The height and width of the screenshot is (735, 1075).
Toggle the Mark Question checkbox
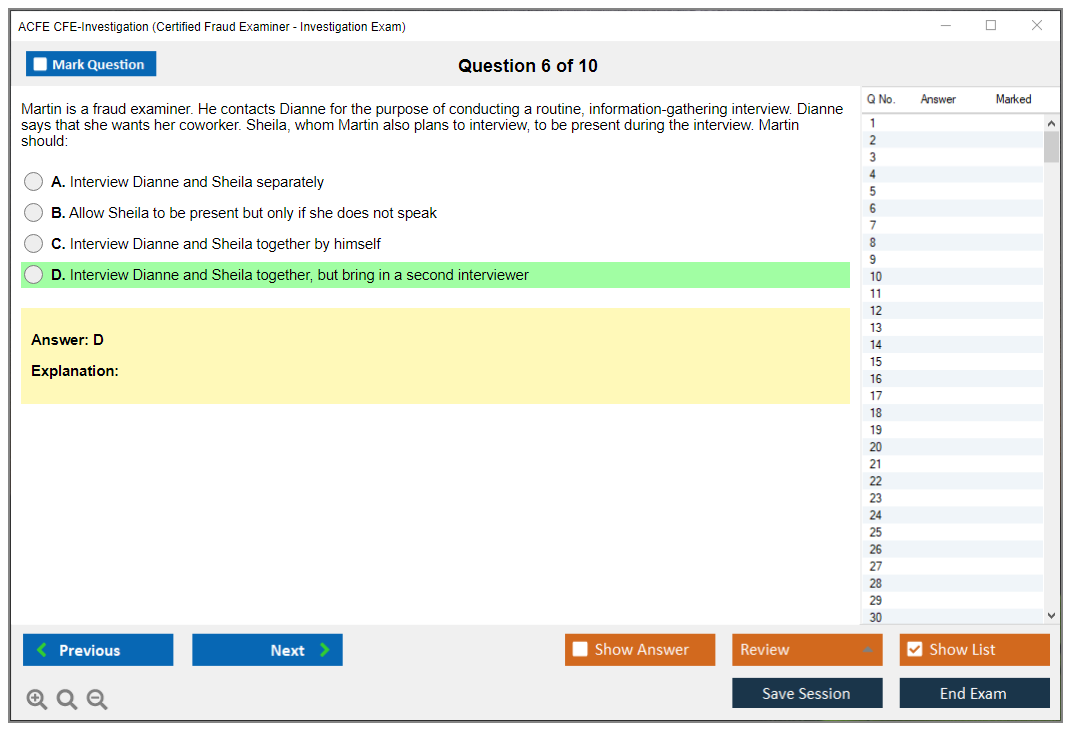(41, 65)
